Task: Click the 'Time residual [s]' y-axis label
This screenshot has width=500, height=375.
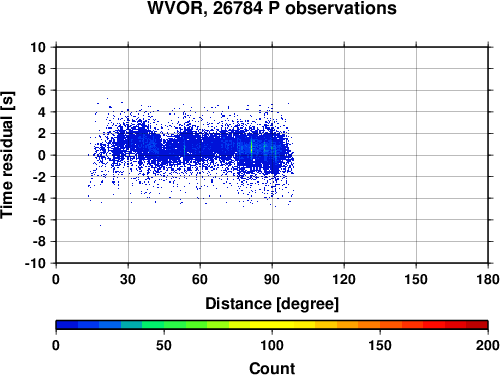Action: coord(8,155)
